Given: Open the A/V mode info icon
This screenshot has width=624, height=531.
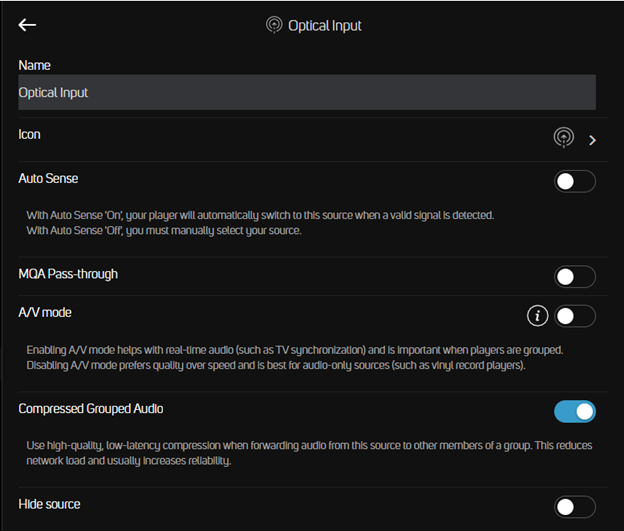Looking at the screenshot, I should pyautogui.click(x=537, y=316).
